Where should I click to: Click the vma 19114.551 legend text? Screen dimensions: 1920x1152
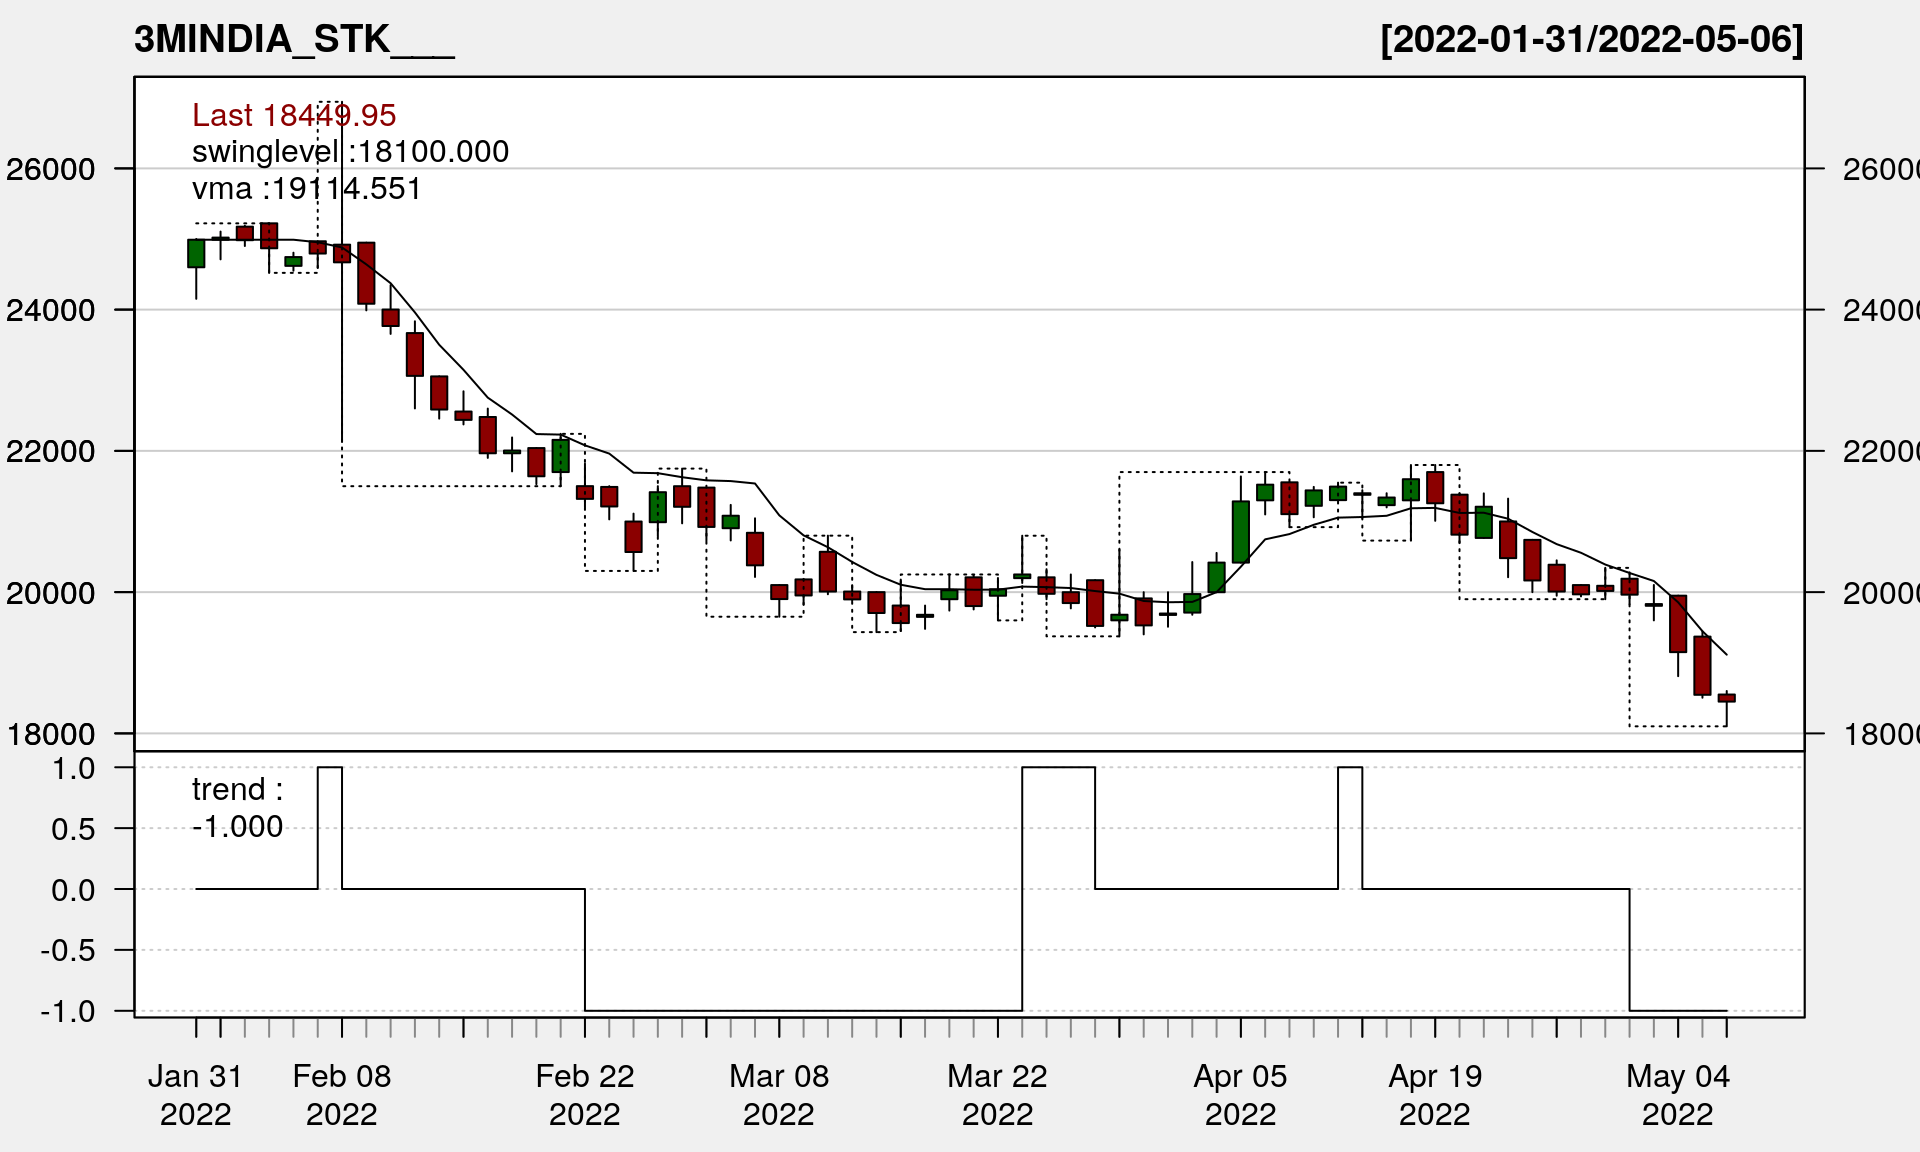(x=306, y=189)
